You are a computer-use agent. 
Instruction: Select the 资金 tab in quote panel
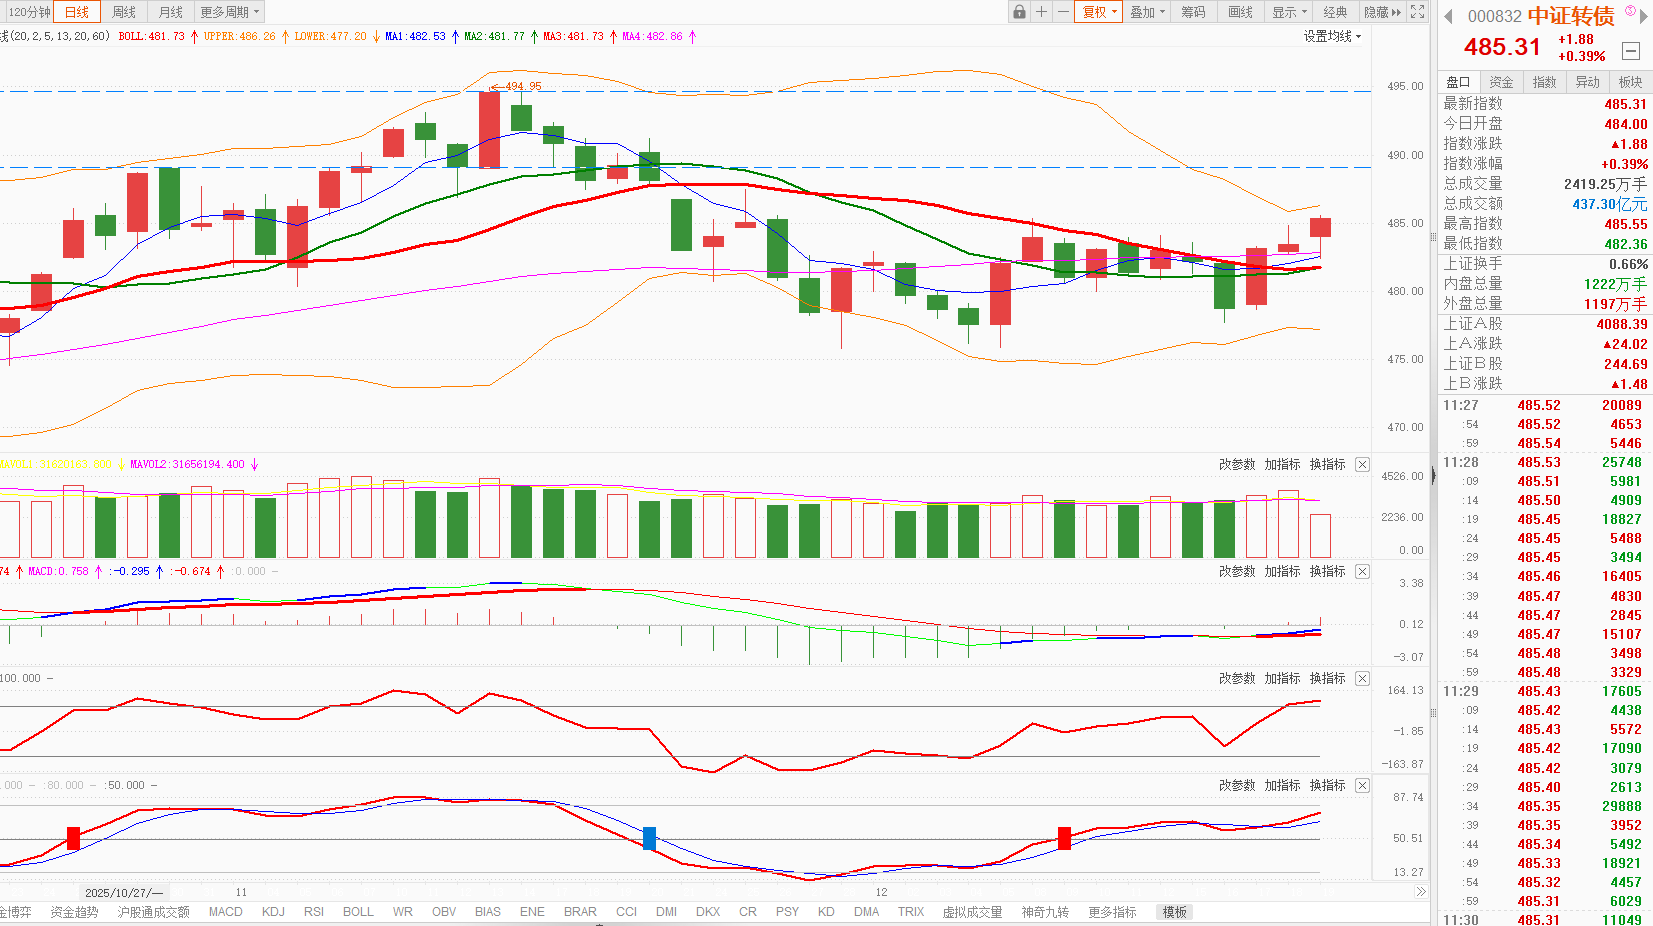(1501, 82)
